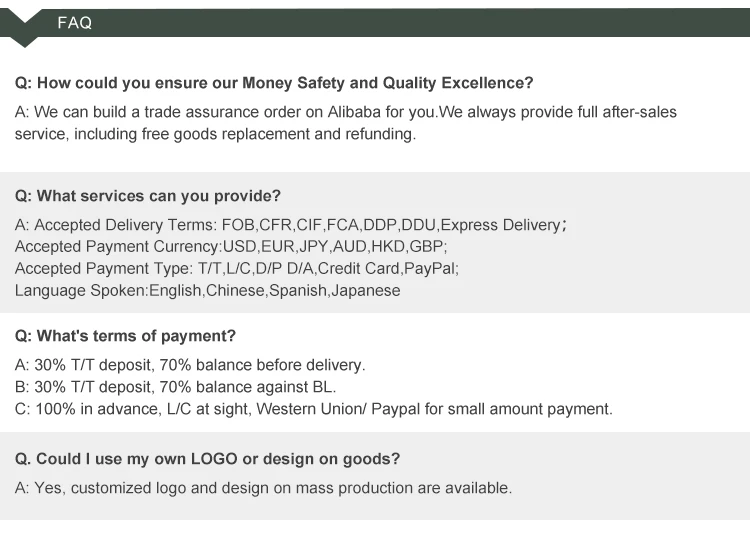Click the customized logo answer text
Viewport: 750px width, 540px height.
(x=263, y=488)
